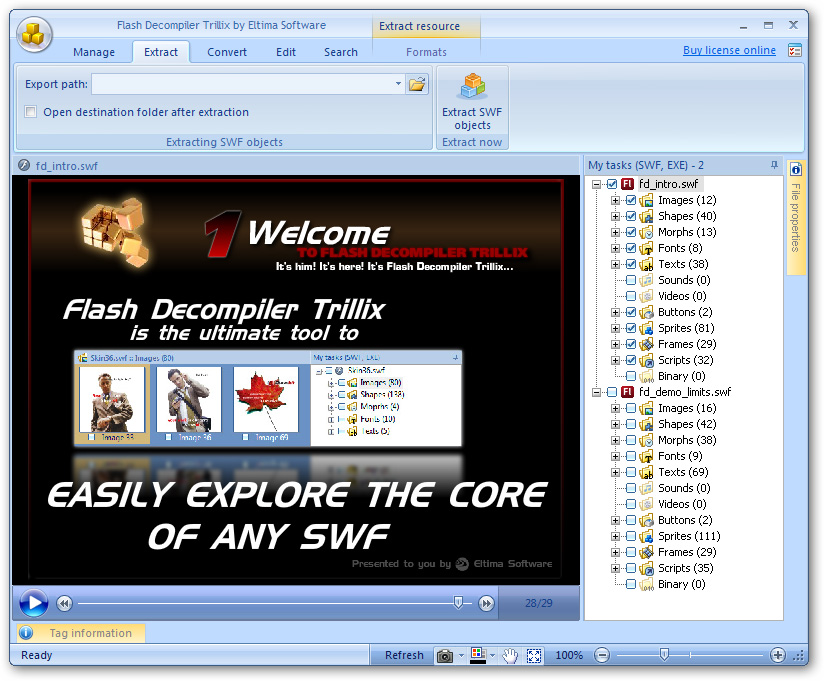Switch to the Convert tab
The width and height of the screenshot is (824, 681).
[x=226, y=52]
